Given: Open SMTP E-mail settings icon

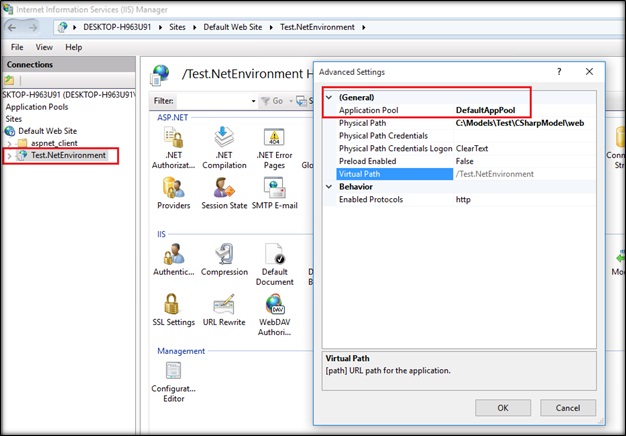Looking at the screenshot, I should [273, 188].
